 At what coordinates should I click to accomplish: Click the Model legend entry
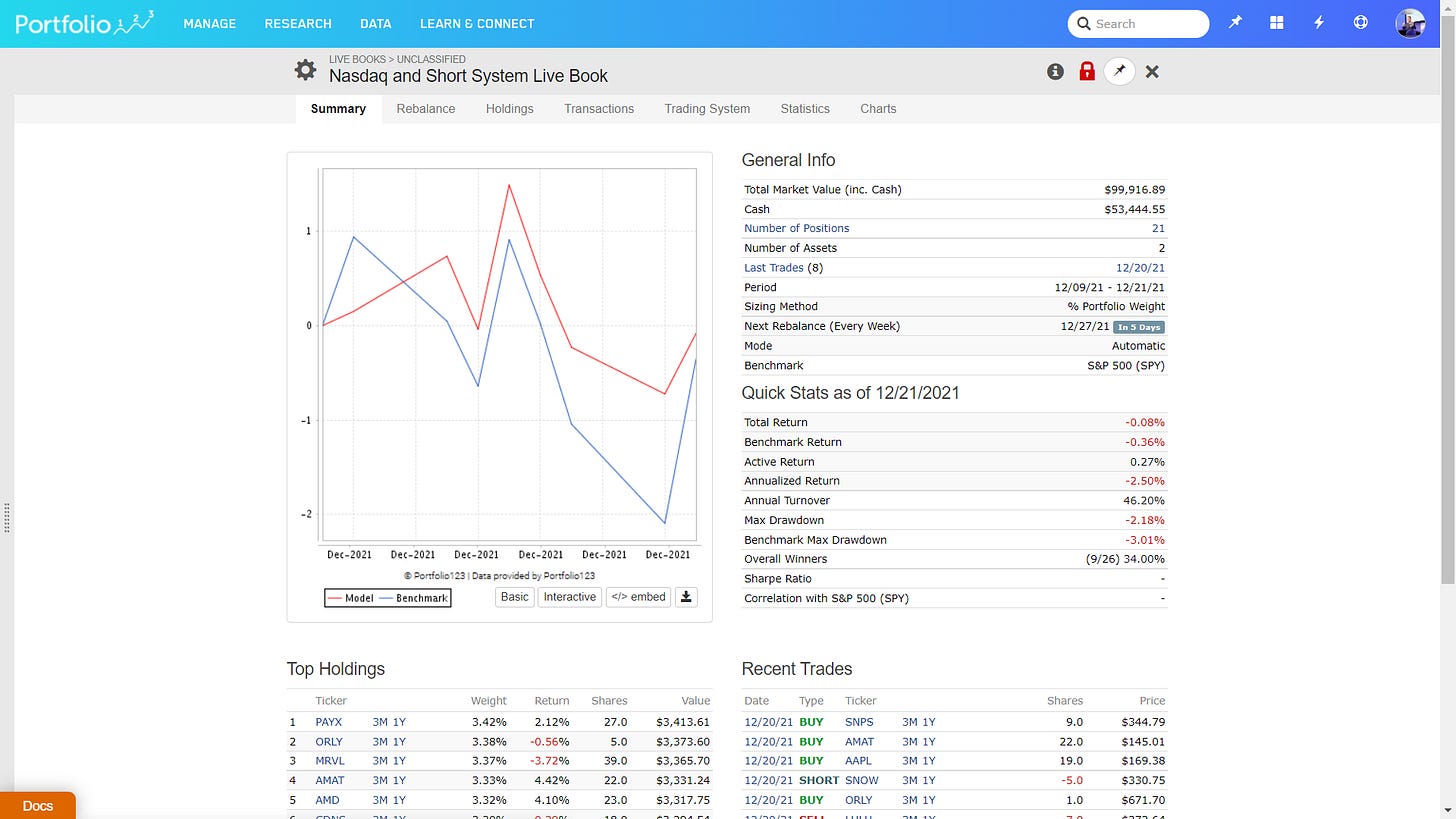point(350,598)
